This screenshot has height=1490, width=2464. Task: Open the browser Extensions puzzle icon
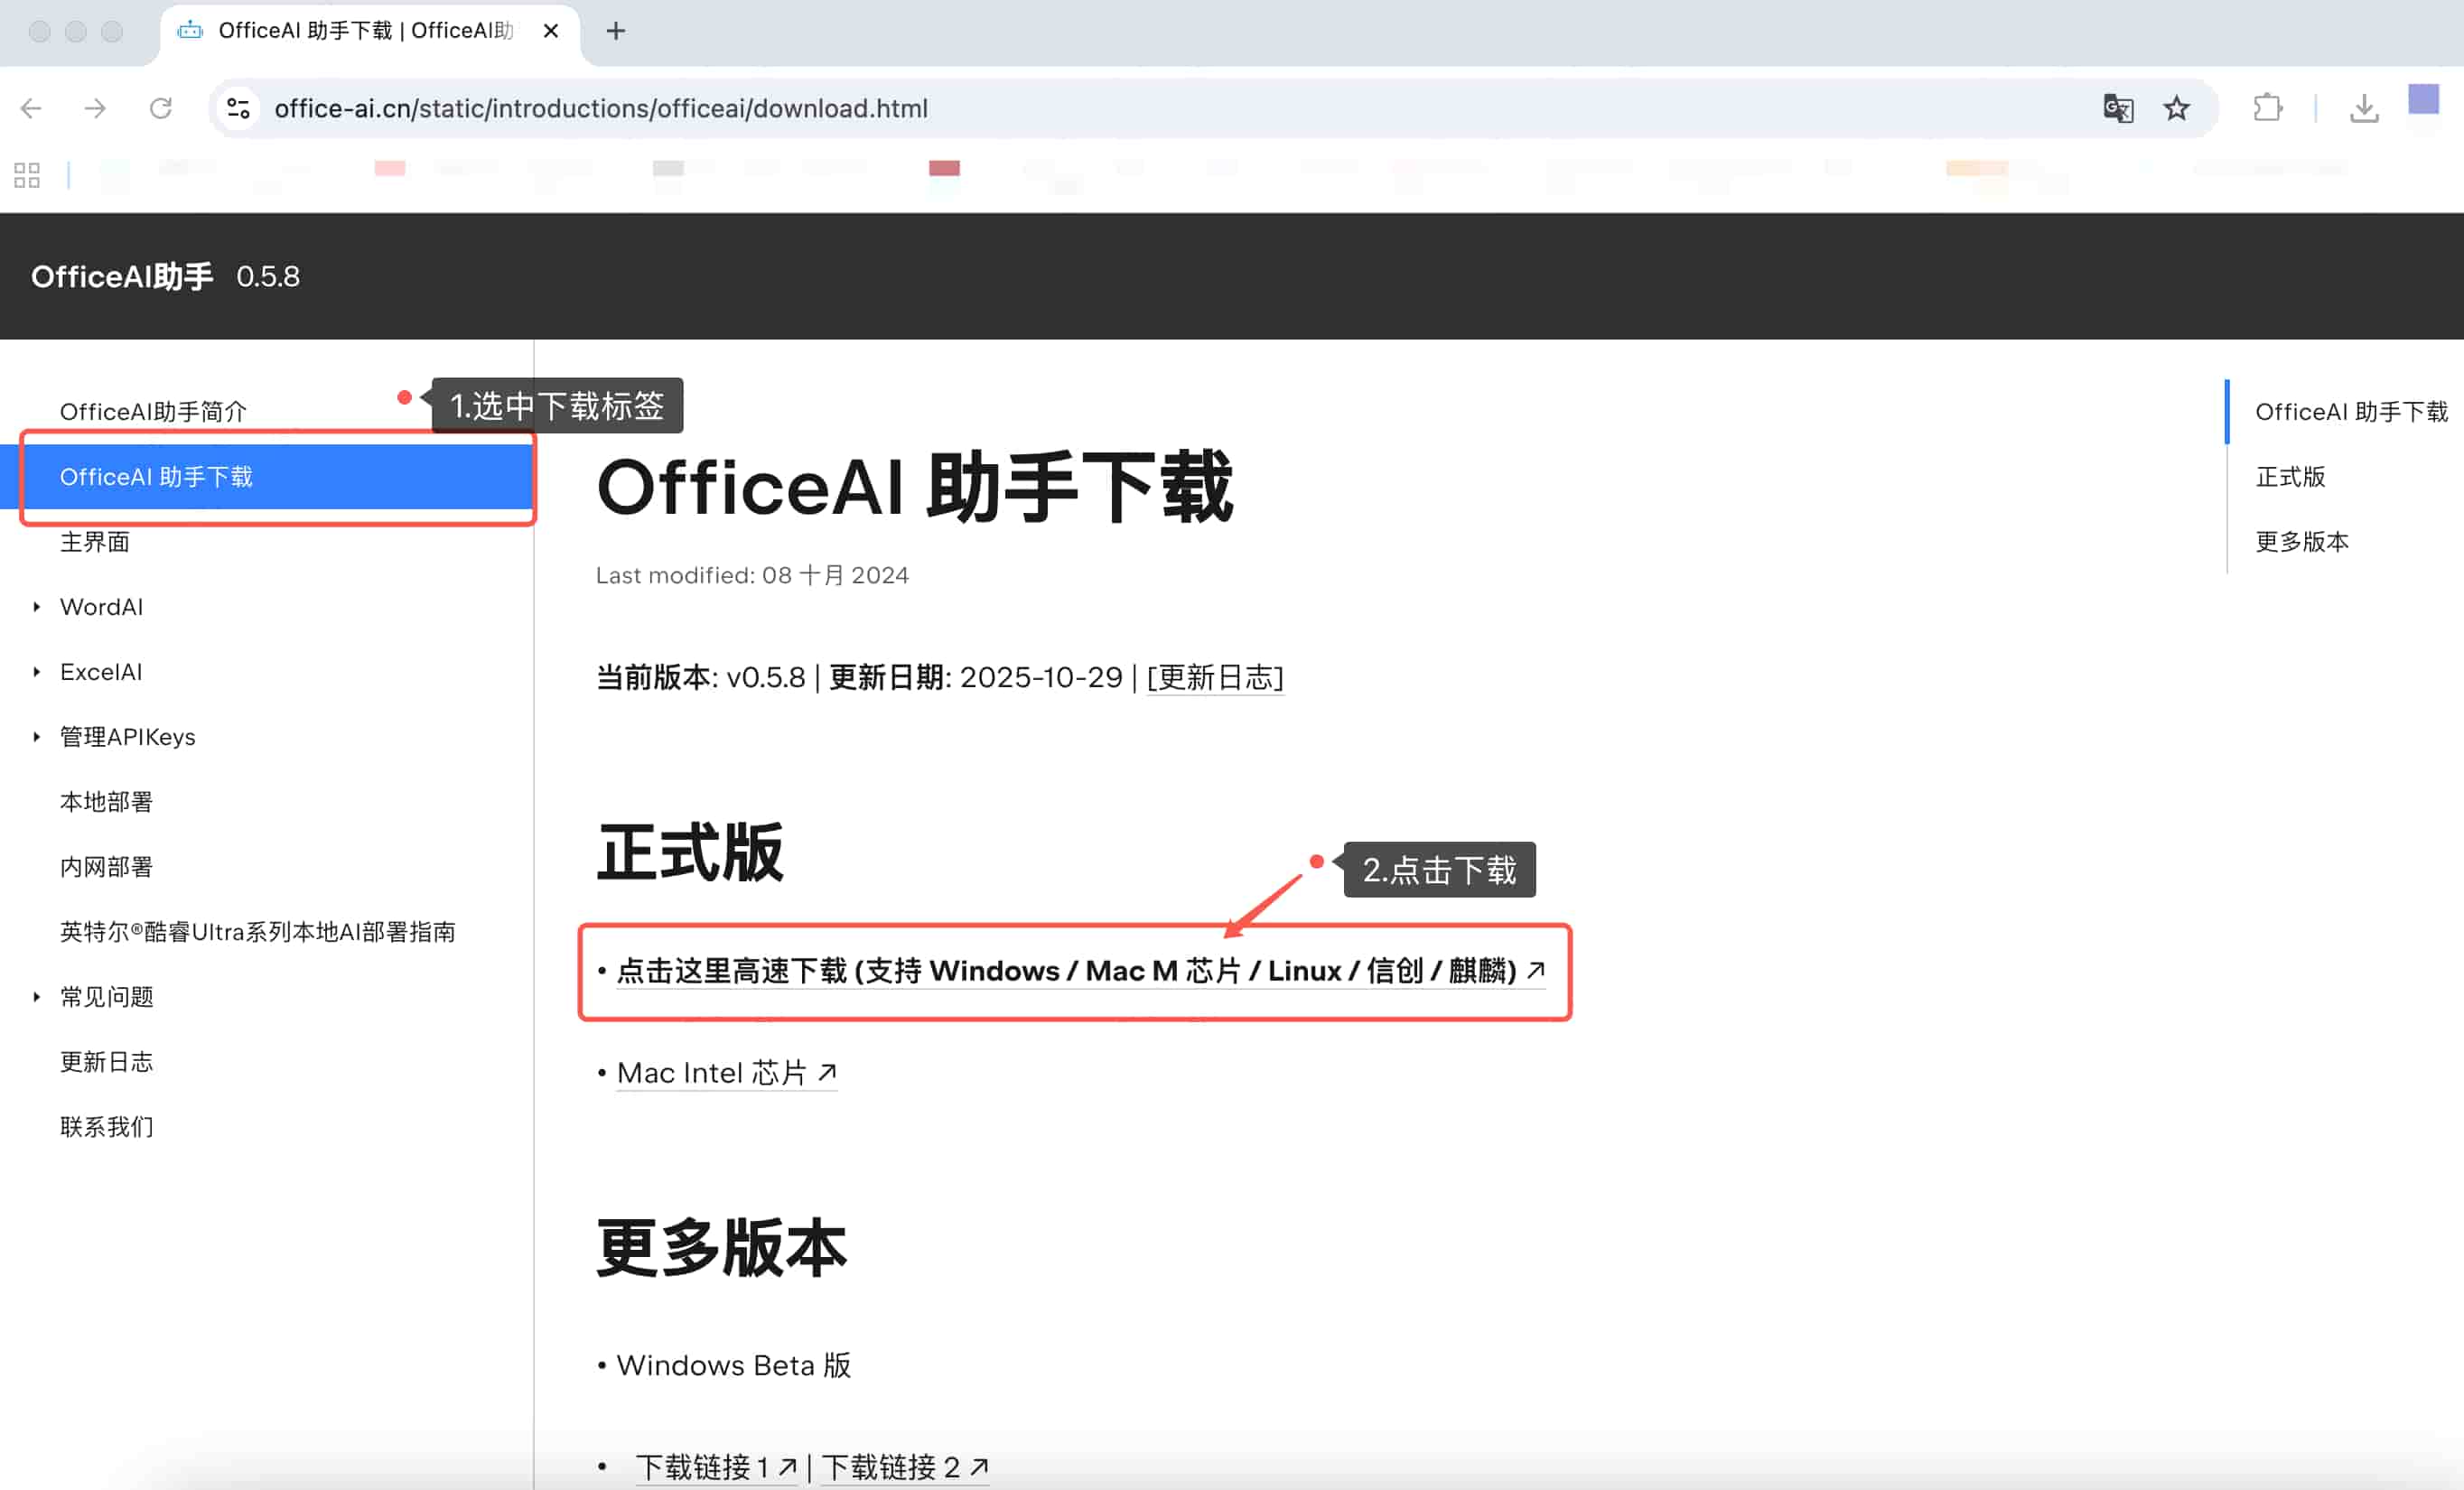coord(2268,108)
